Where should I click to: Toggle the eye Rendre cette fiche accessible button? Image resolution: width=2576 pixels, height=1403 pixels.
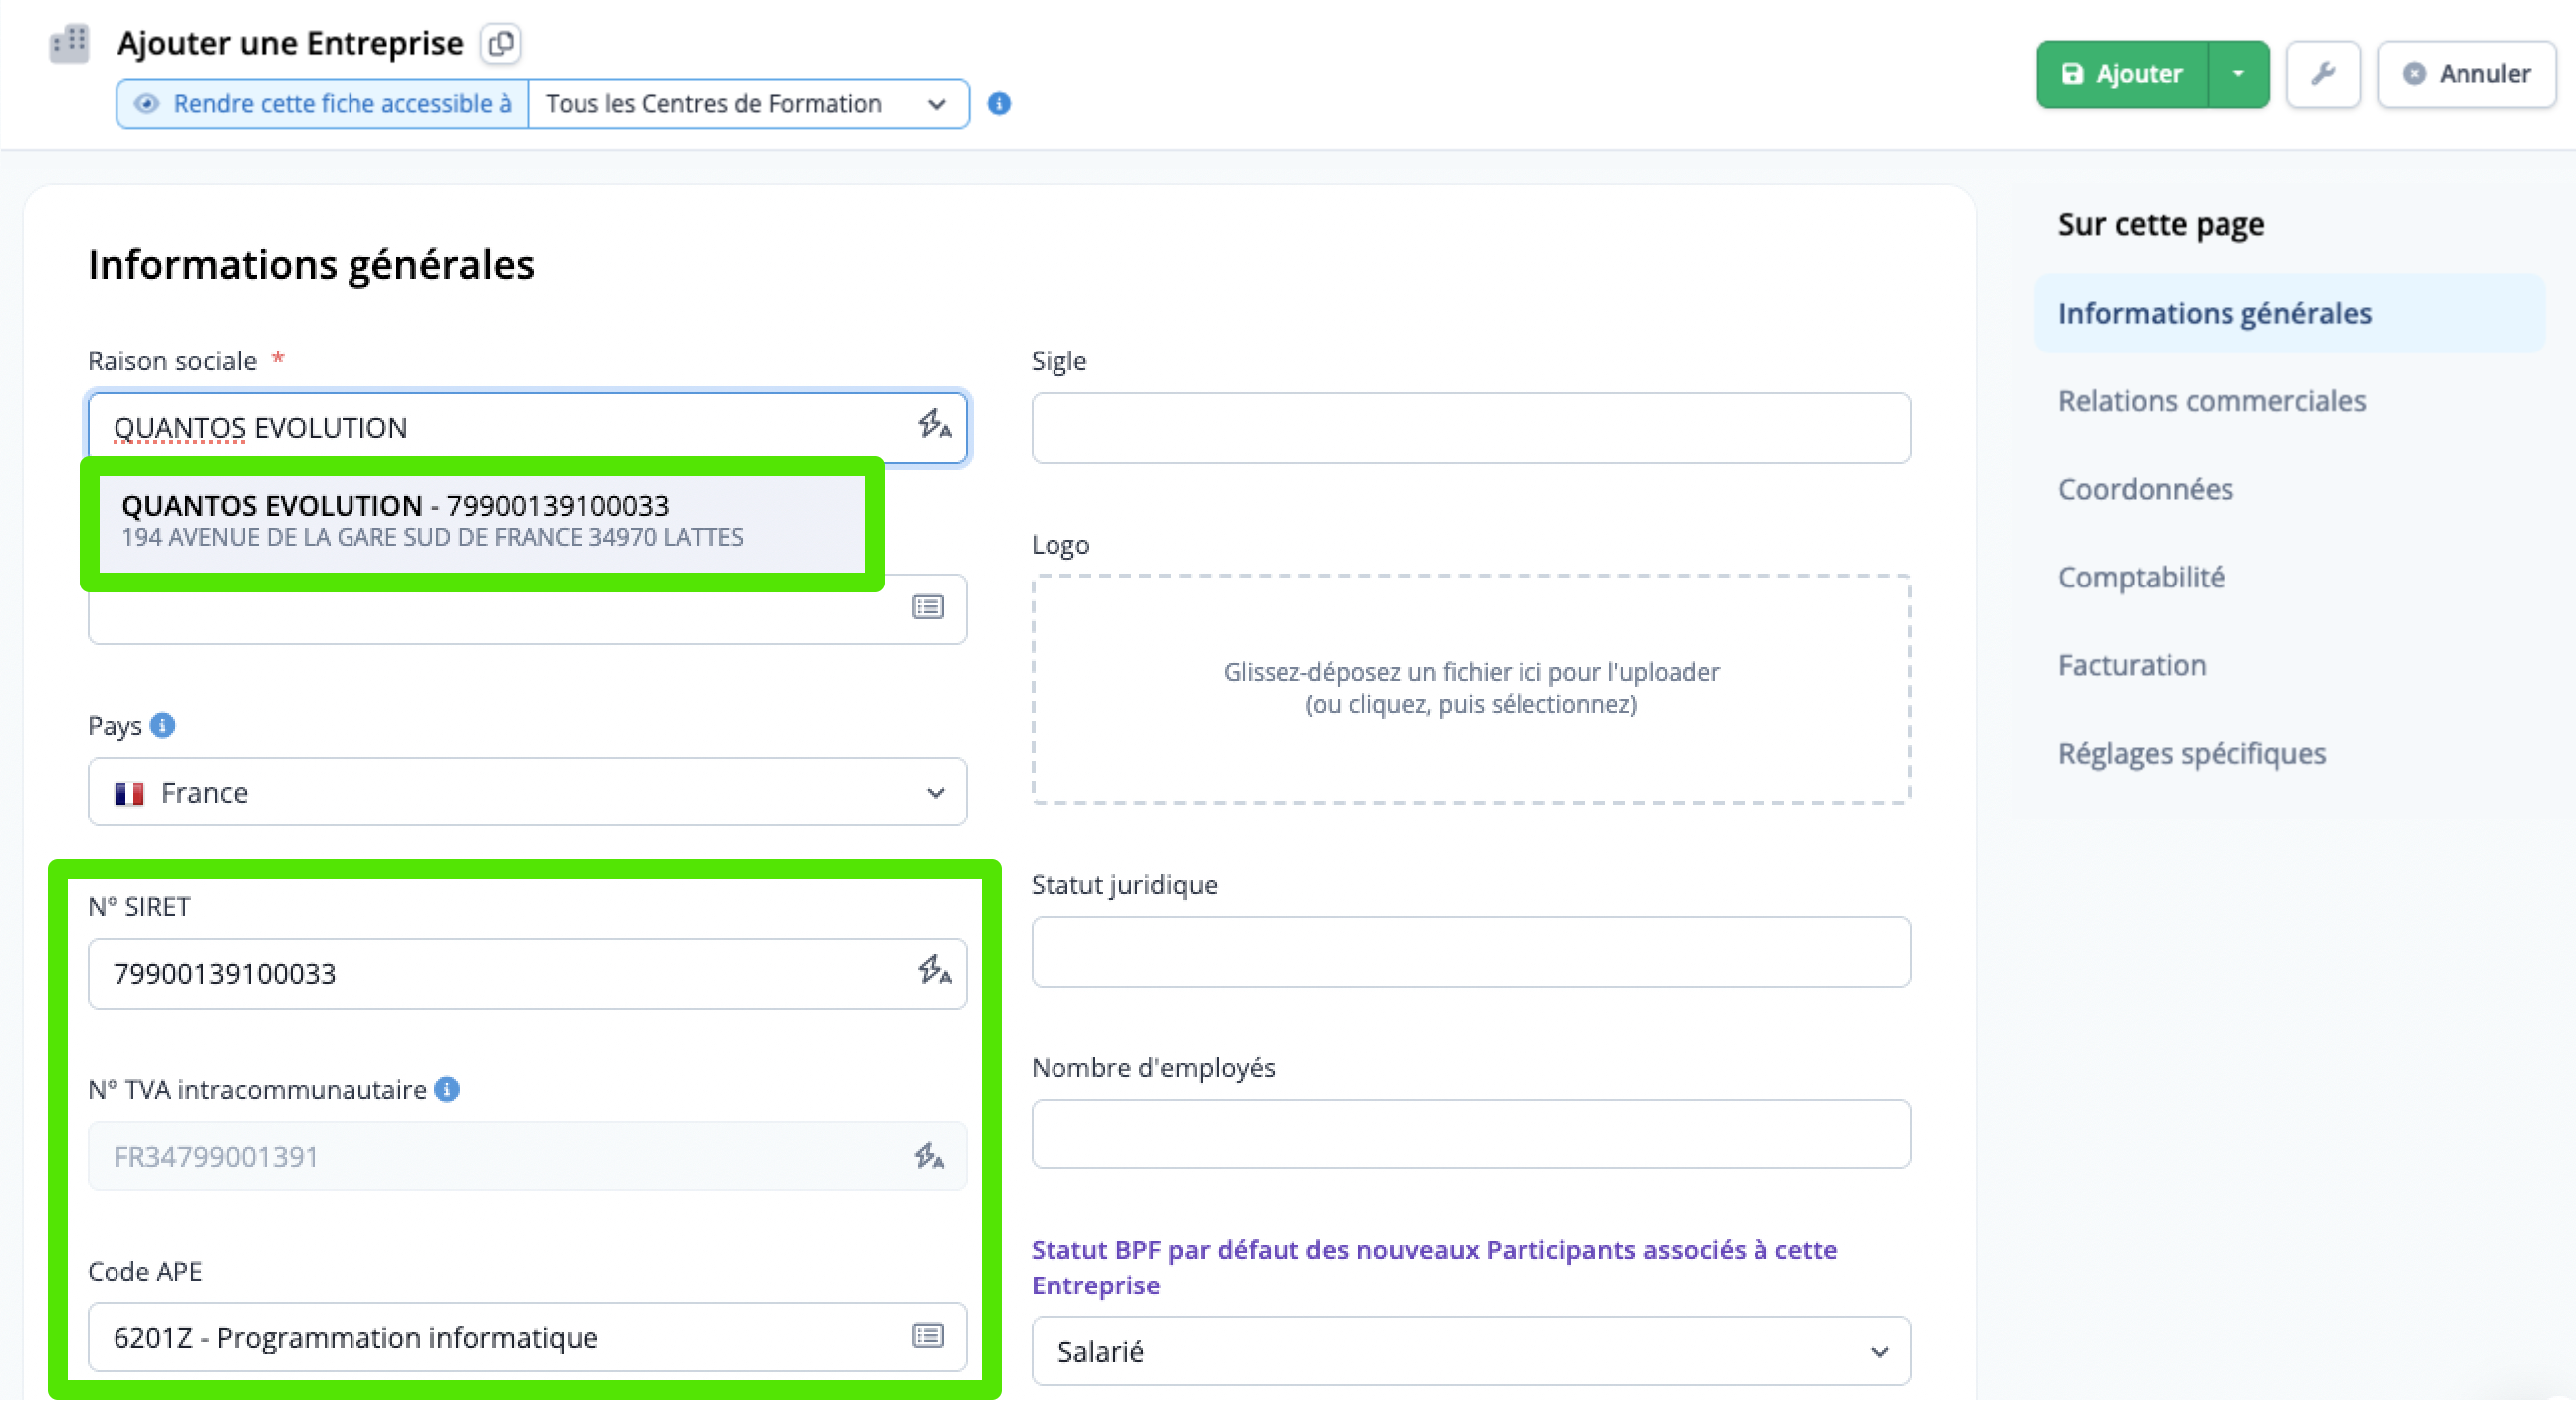322,103
